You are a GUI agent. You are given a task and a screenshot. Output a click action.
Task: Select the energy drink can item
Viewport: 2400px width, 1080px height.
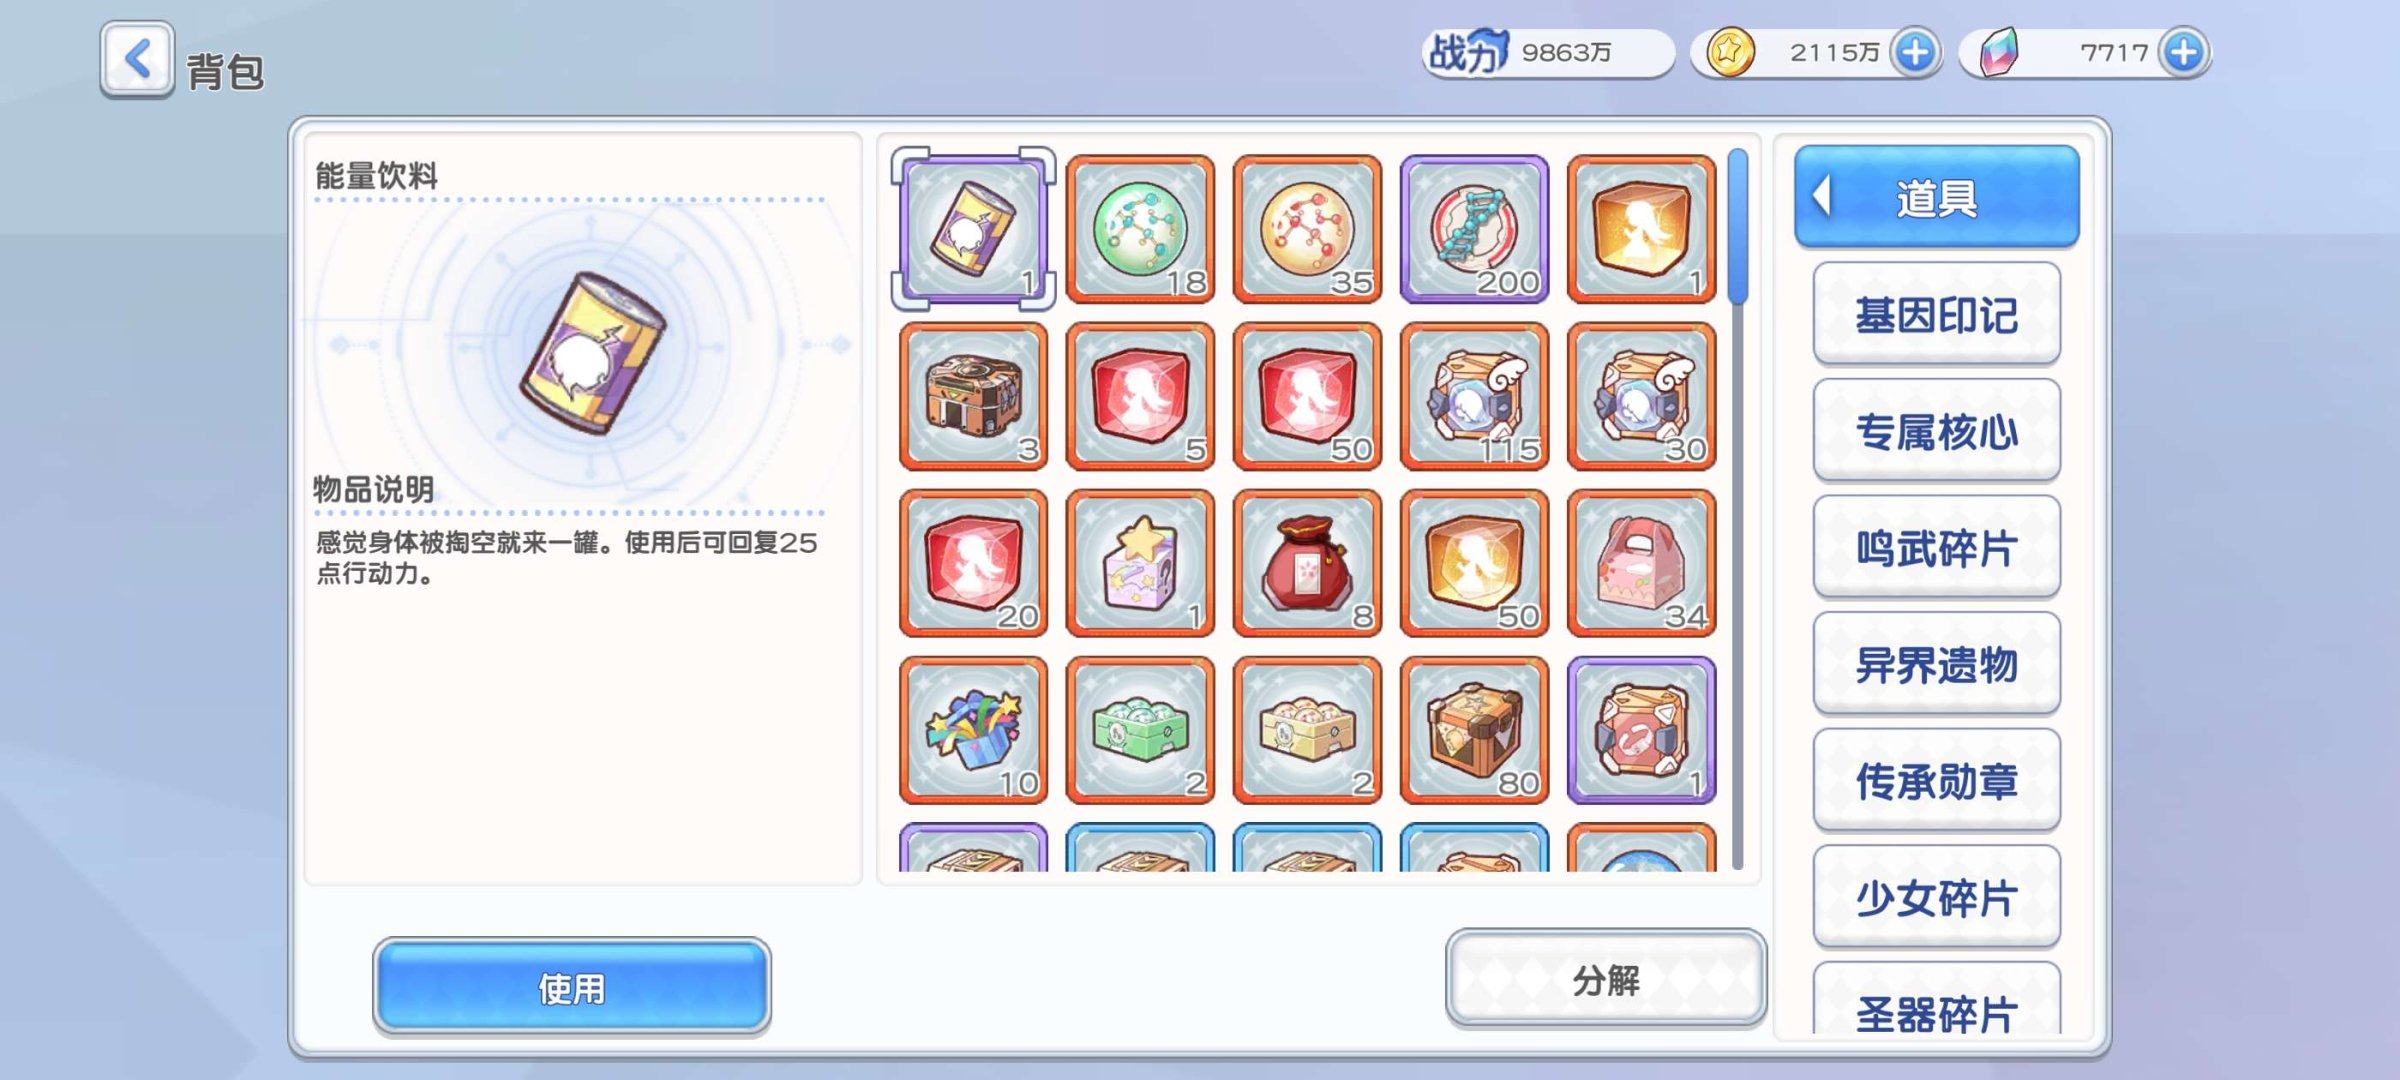[973, 229]
